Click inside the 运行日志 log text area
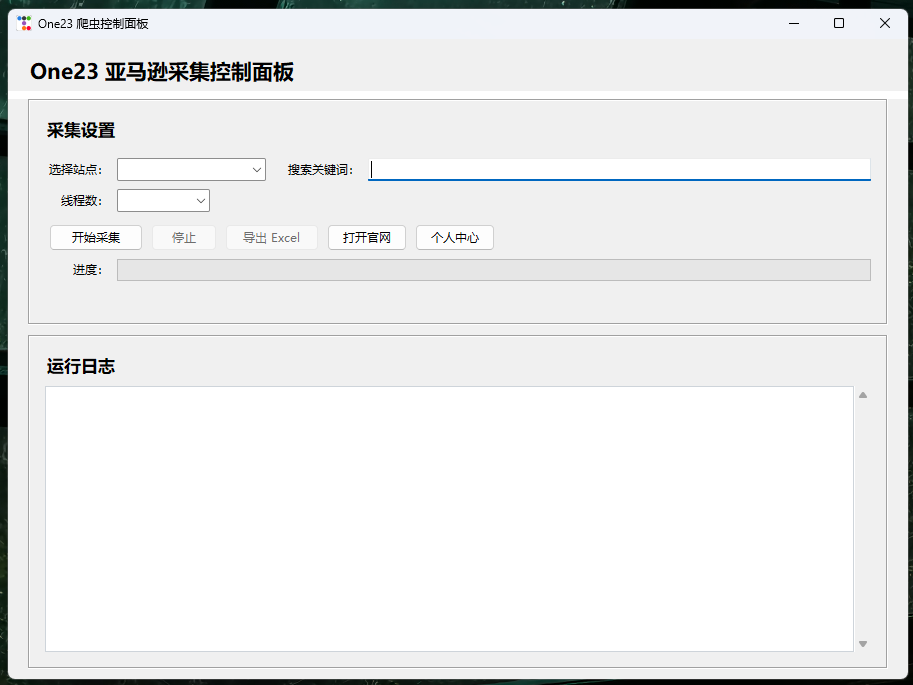The height and width of the screenshot is (685, 913). [x=449, y=518]
